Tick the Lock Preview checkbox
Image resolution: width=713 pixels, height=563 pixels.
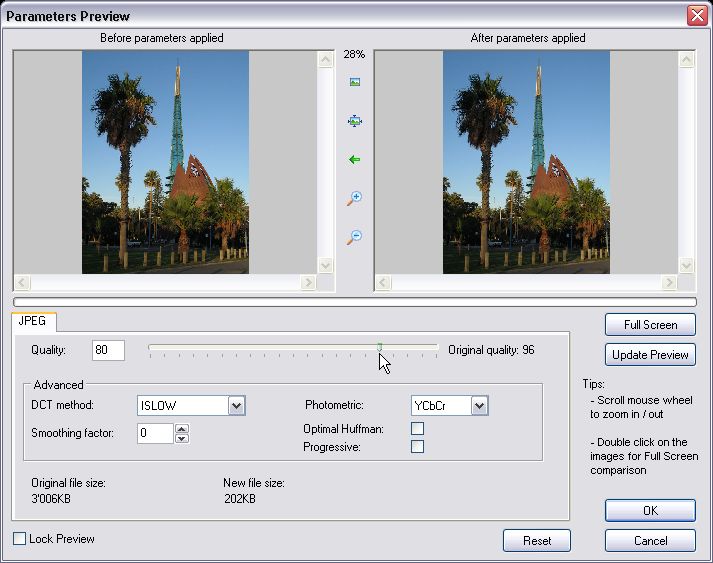[20, 539]
